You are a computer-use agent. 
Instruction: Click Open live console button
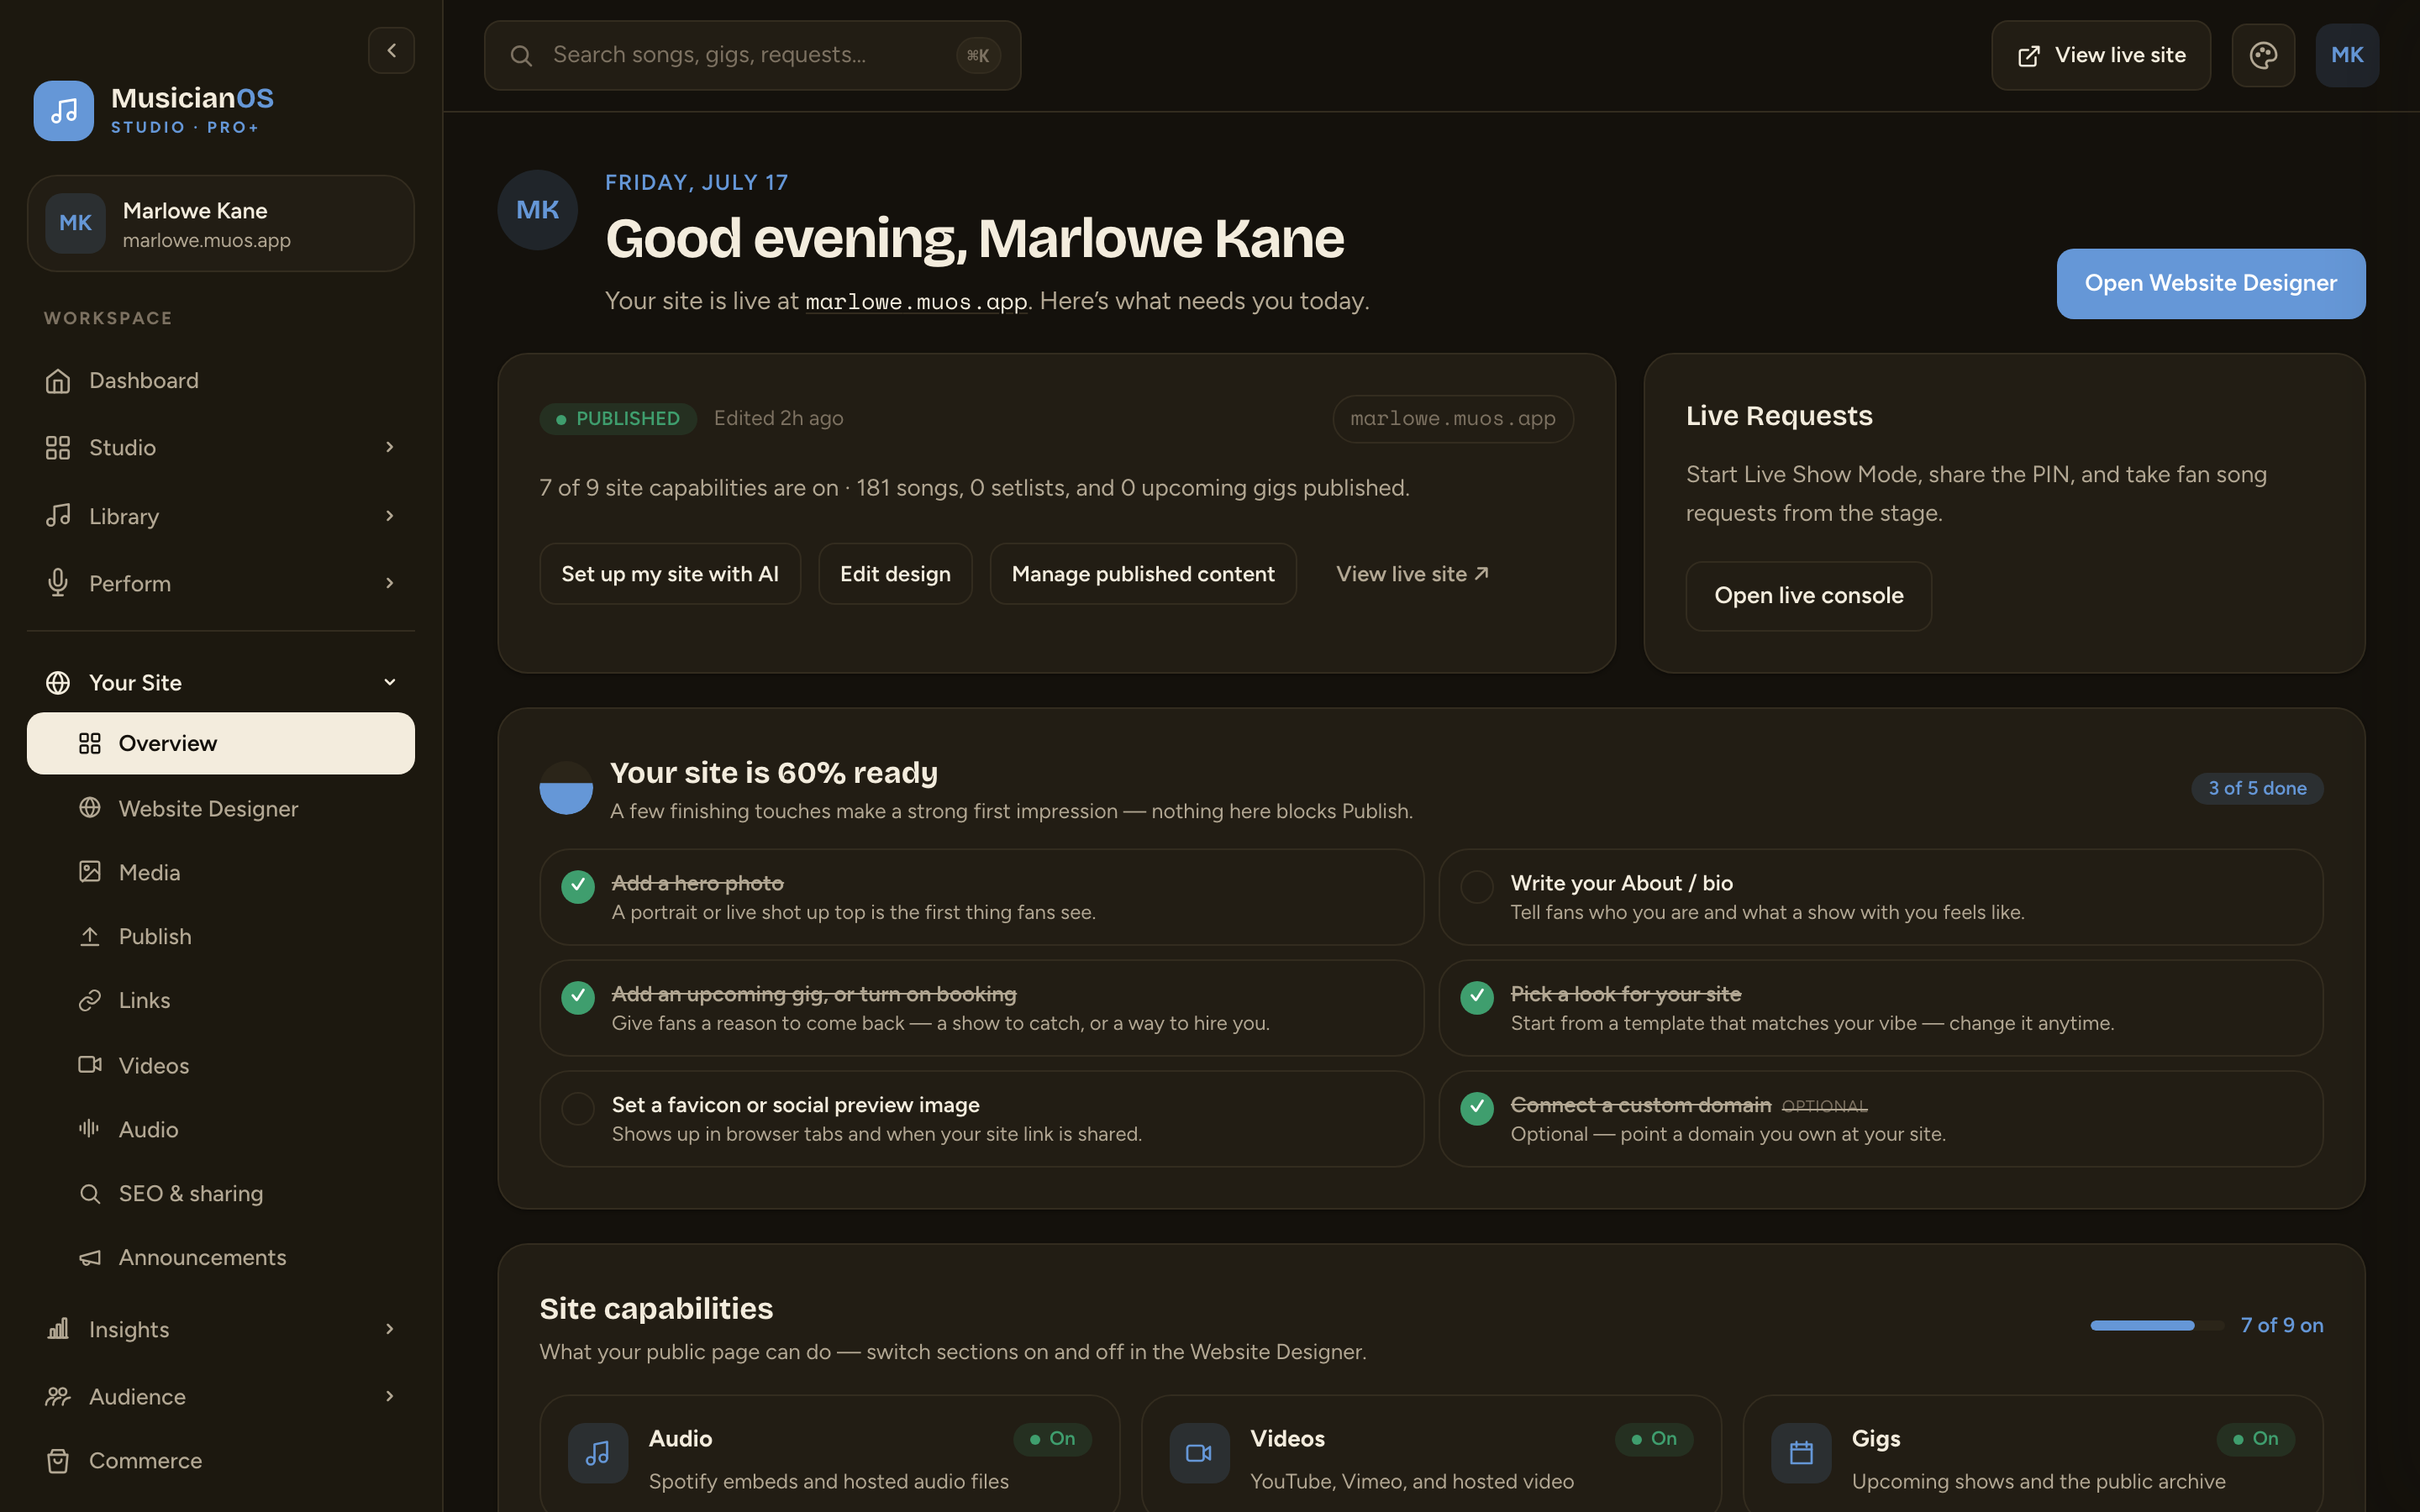pos(1808,596)
